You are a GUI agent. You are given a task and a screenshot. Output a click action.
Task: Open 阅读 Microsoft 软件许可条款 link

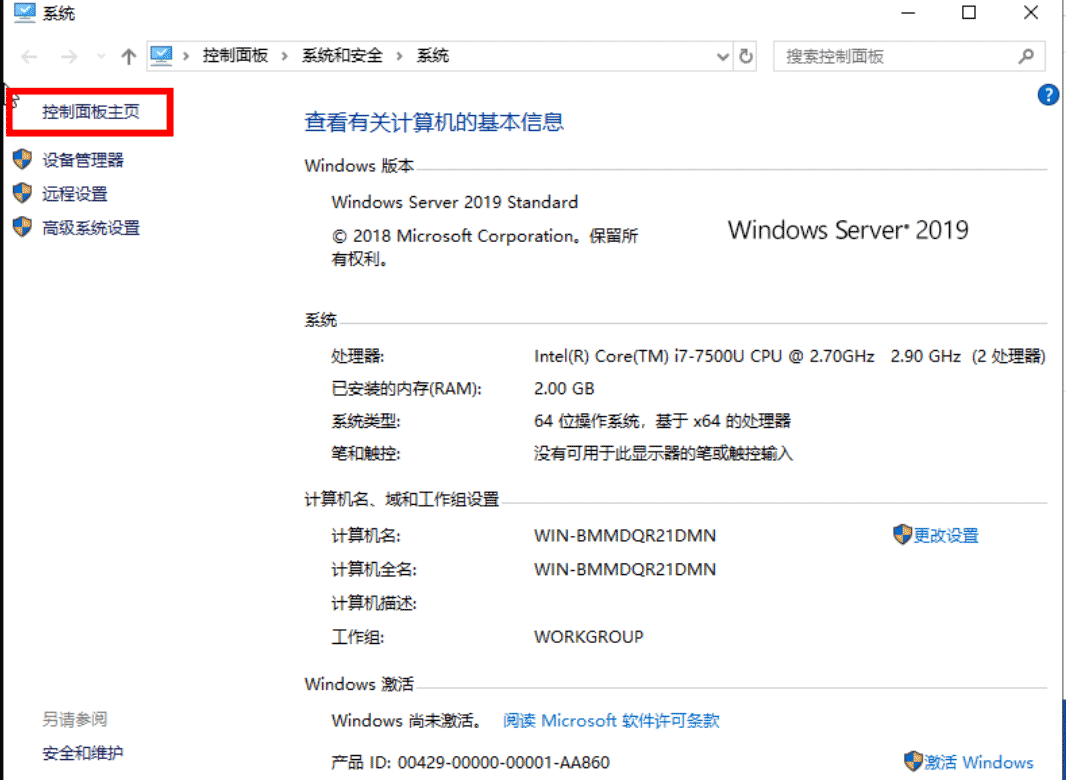tap(611, 721)
